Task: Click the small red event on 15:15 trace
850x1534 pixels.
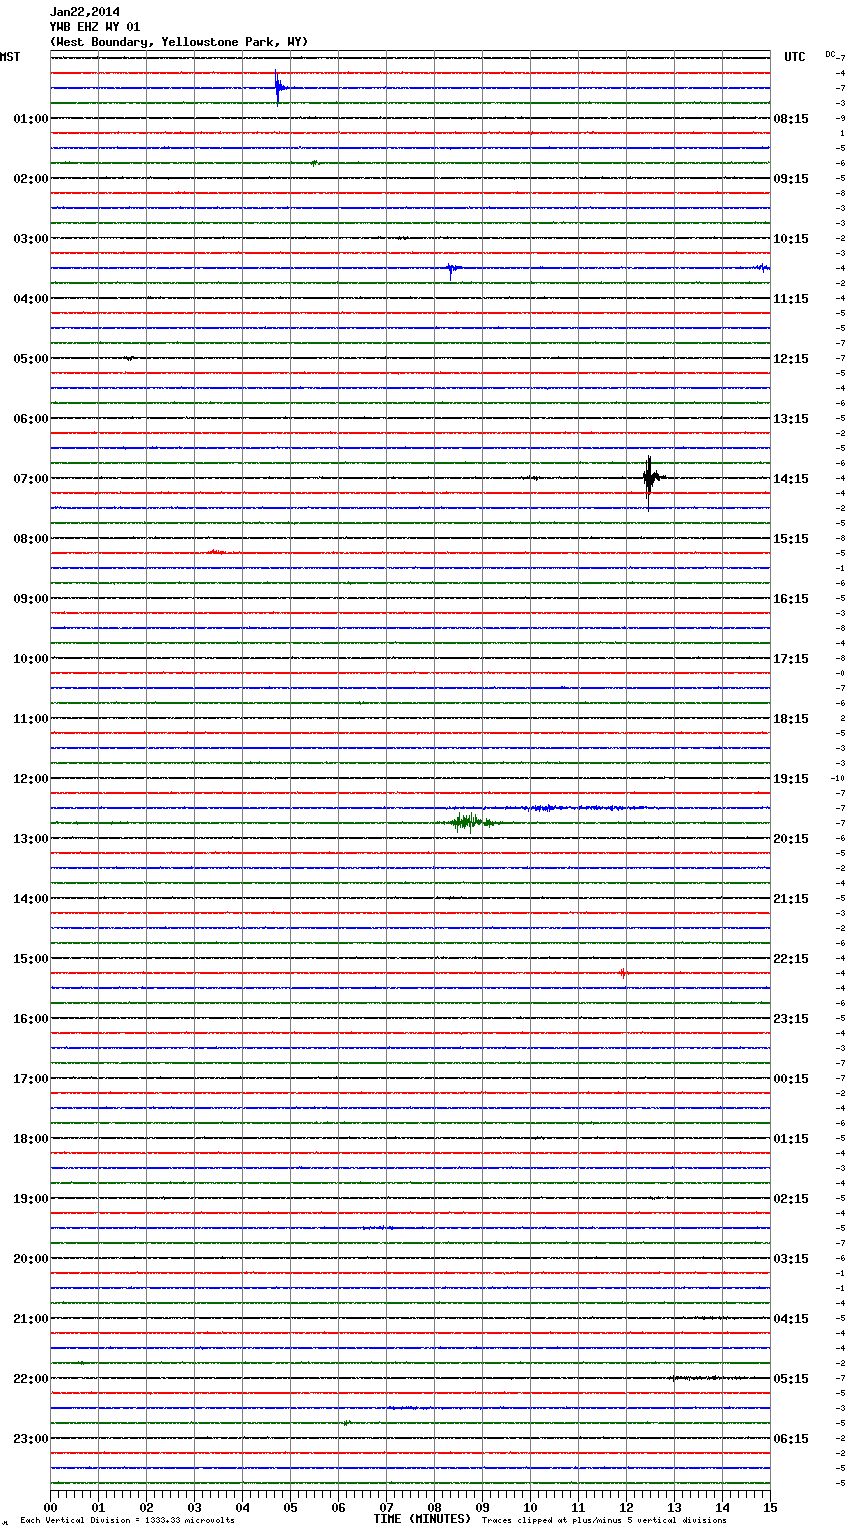Action: 623,973
